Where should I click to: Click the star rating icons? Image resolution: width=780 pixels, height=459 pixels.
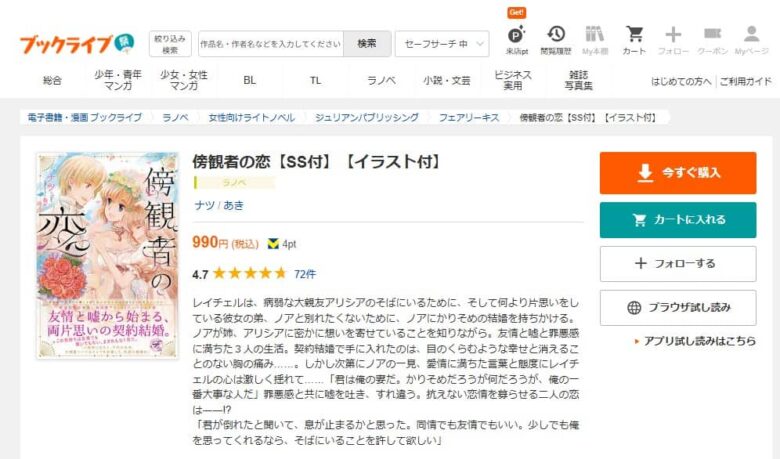click(x=250, y=273)
